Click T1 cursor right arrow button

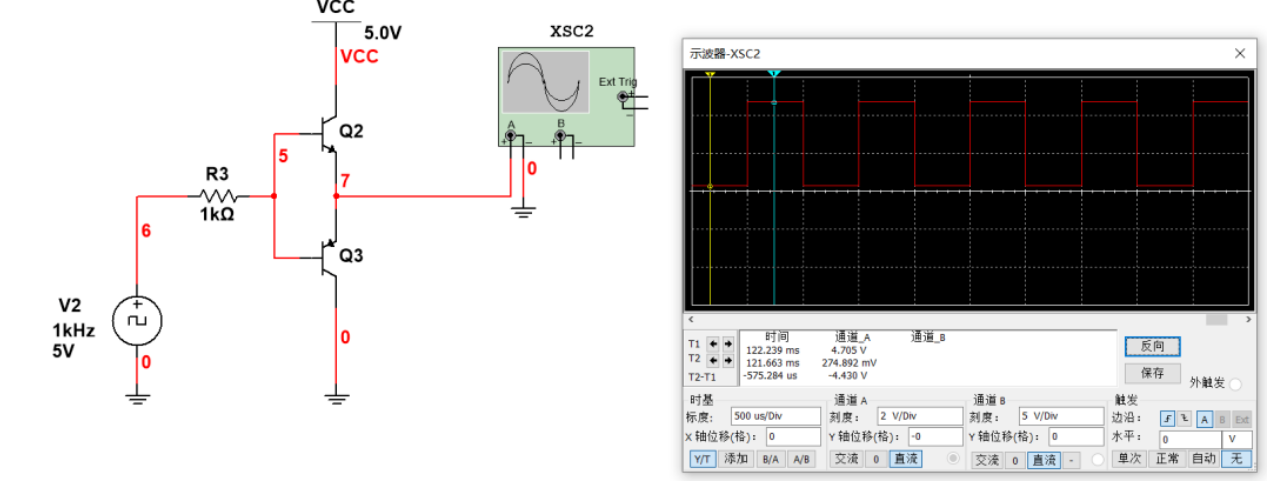(x=727, y=343)
